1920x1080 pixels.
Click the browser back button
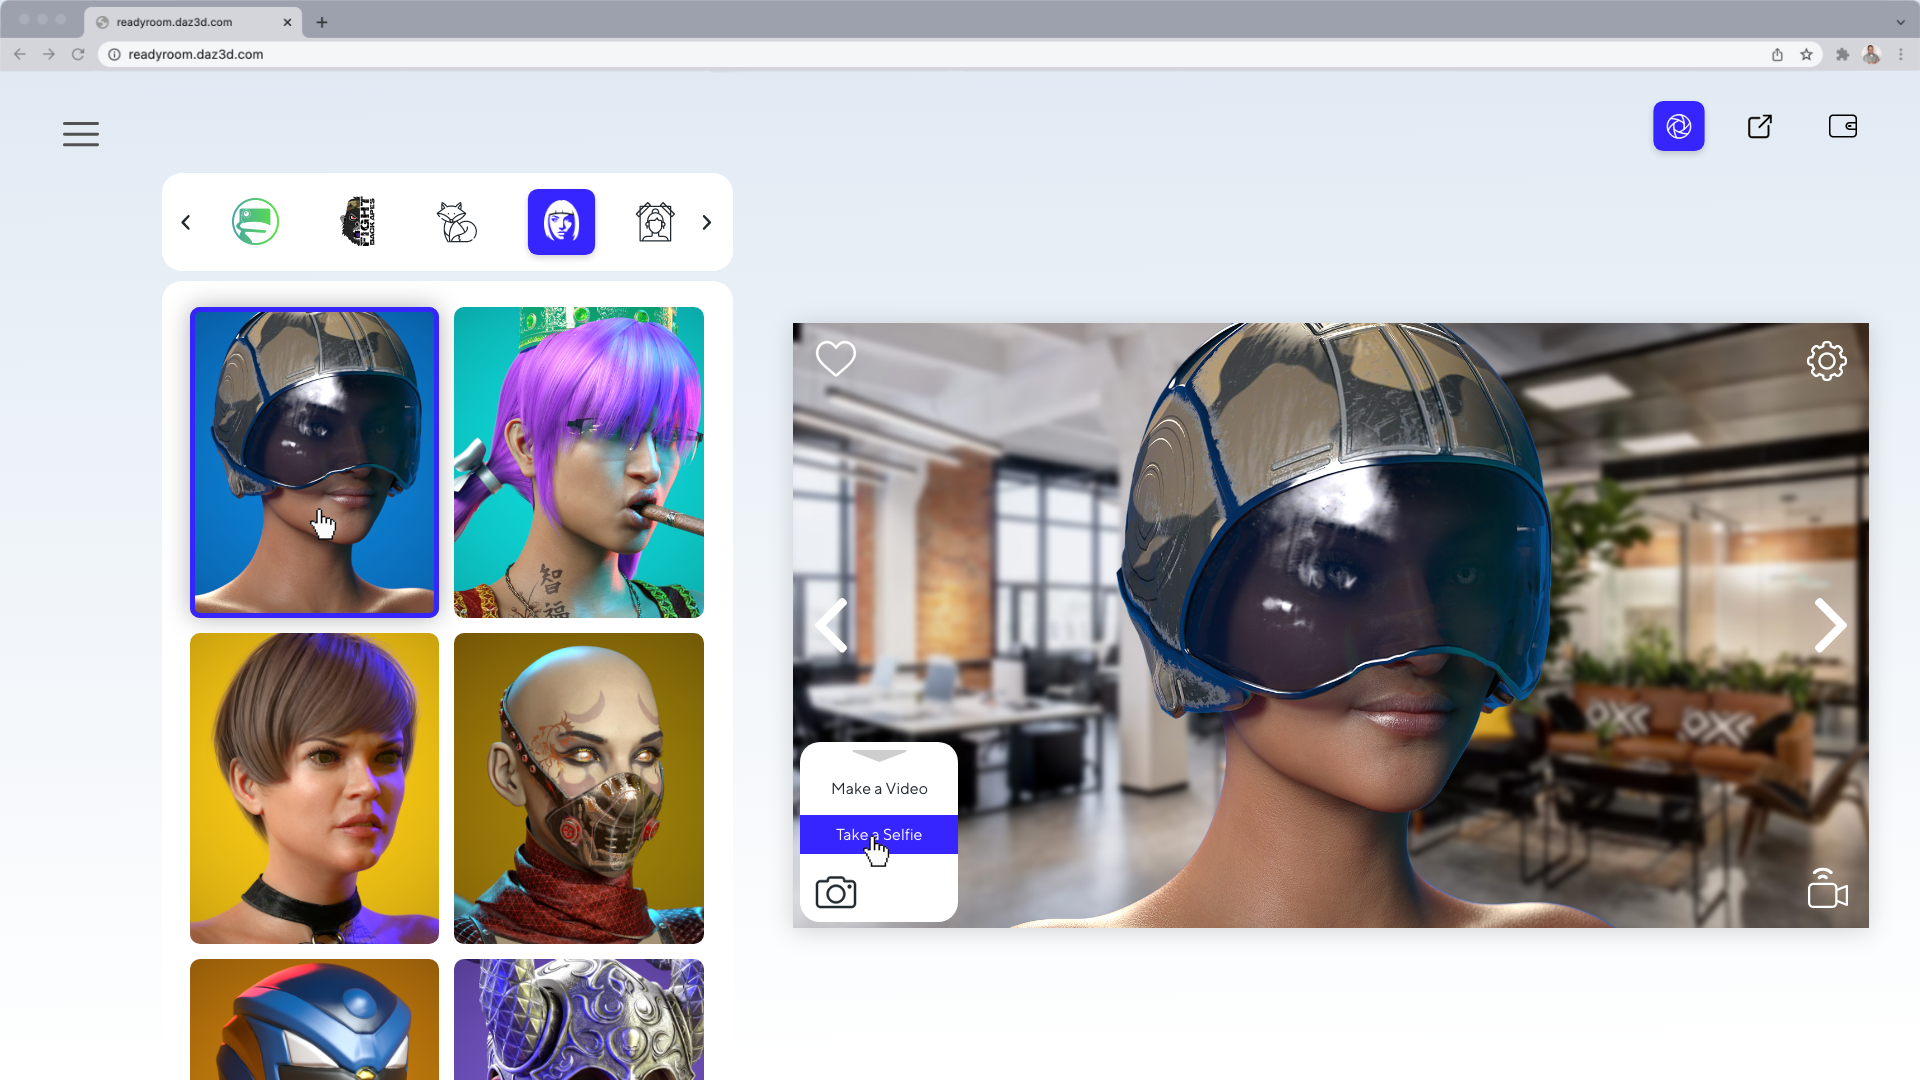click(20, 54)
